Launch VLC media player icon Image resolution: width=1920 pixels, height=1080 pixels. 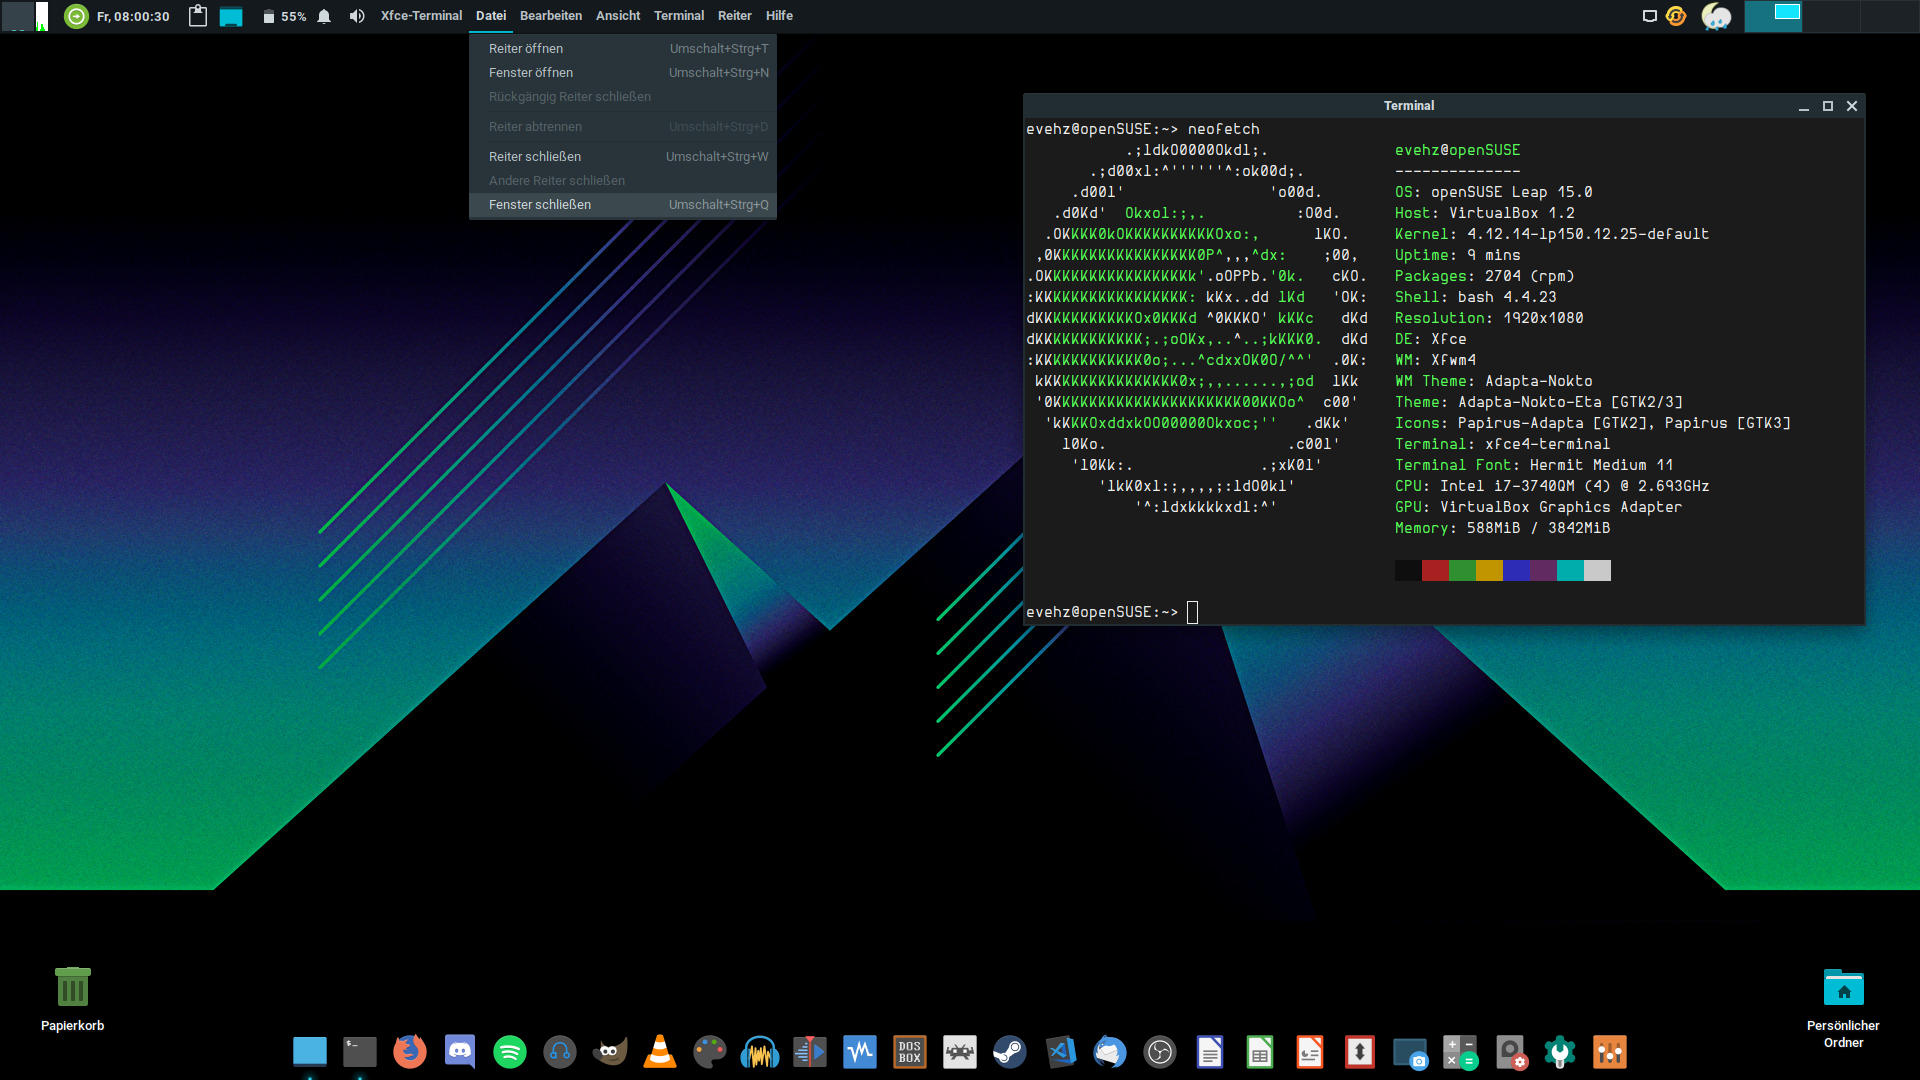click(x=660, y=1052)
